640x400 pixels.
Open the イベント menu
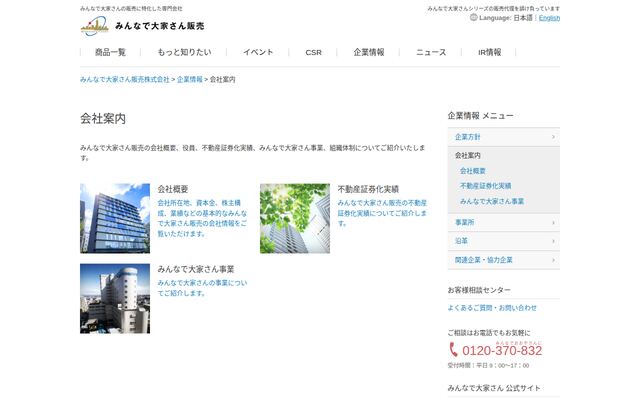tap(258, 52)
